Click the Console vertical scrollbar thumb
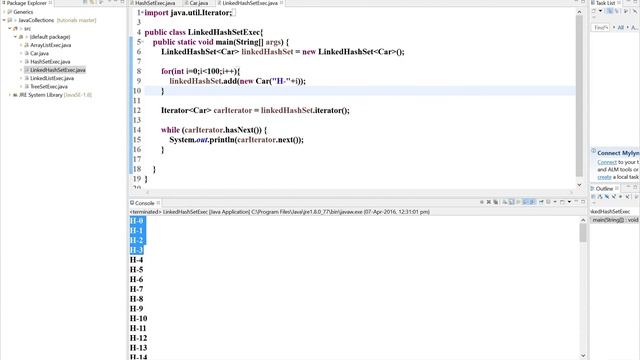 pyautogui.click(x=583, y=233)
